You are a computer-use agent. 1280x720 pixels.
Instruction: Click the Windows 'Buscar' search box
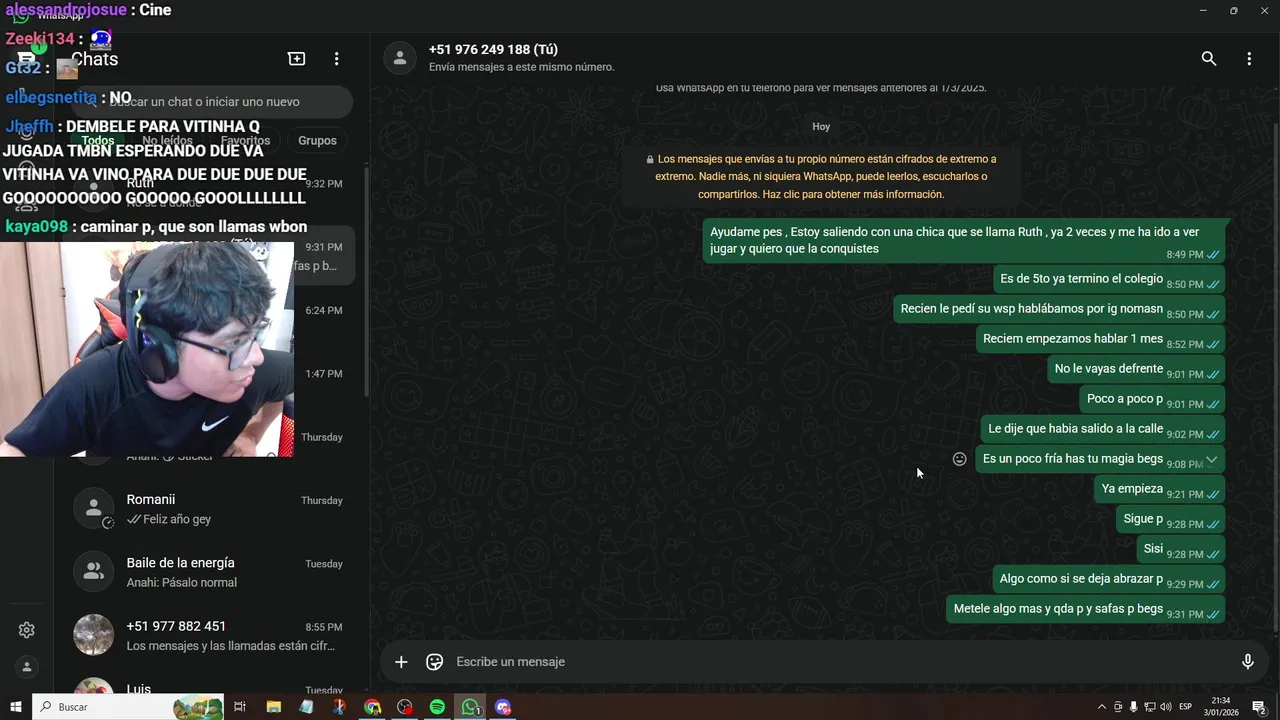click(x=128, y=707)
